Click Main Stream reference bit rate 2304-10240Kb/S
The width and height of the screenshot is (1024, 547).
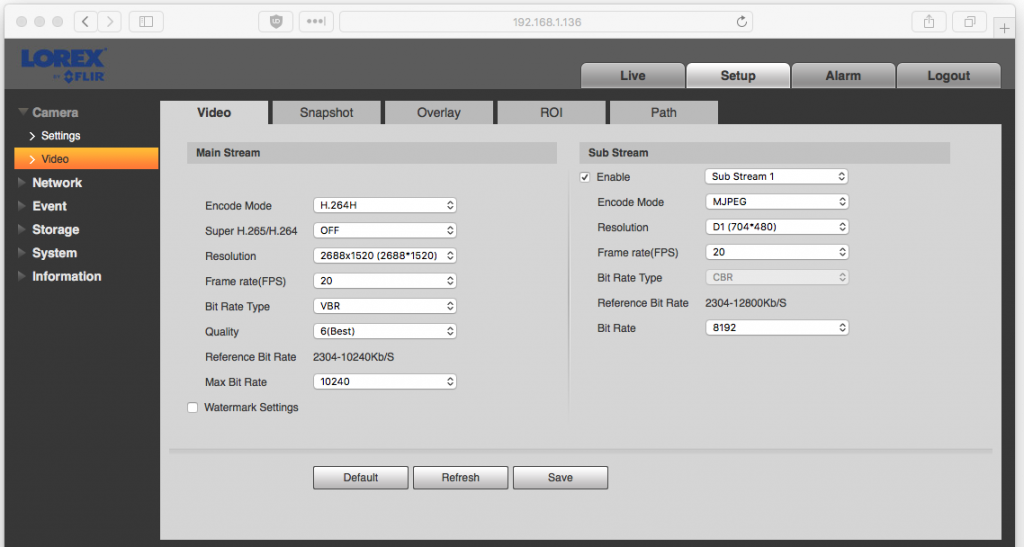353,357
